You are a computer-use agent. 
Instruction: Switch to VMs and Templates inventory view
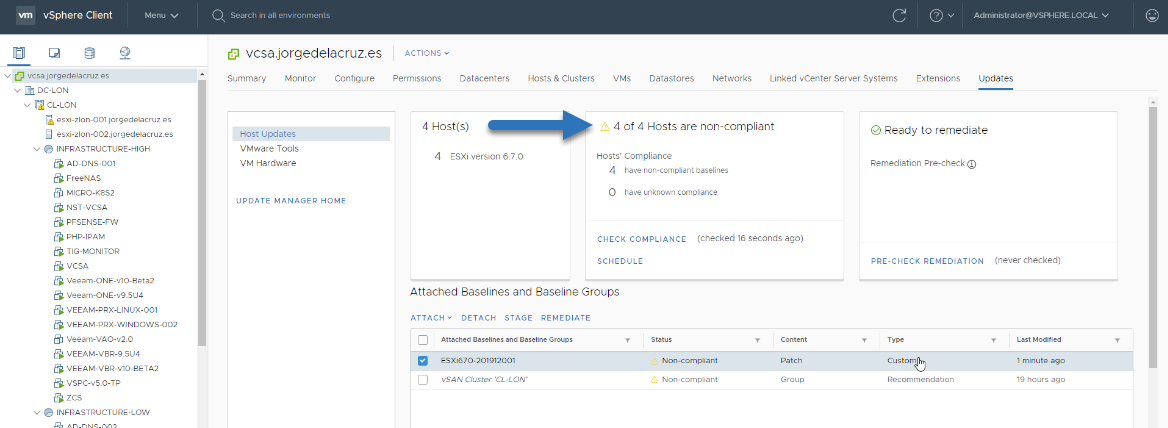(x=54, y=53)
